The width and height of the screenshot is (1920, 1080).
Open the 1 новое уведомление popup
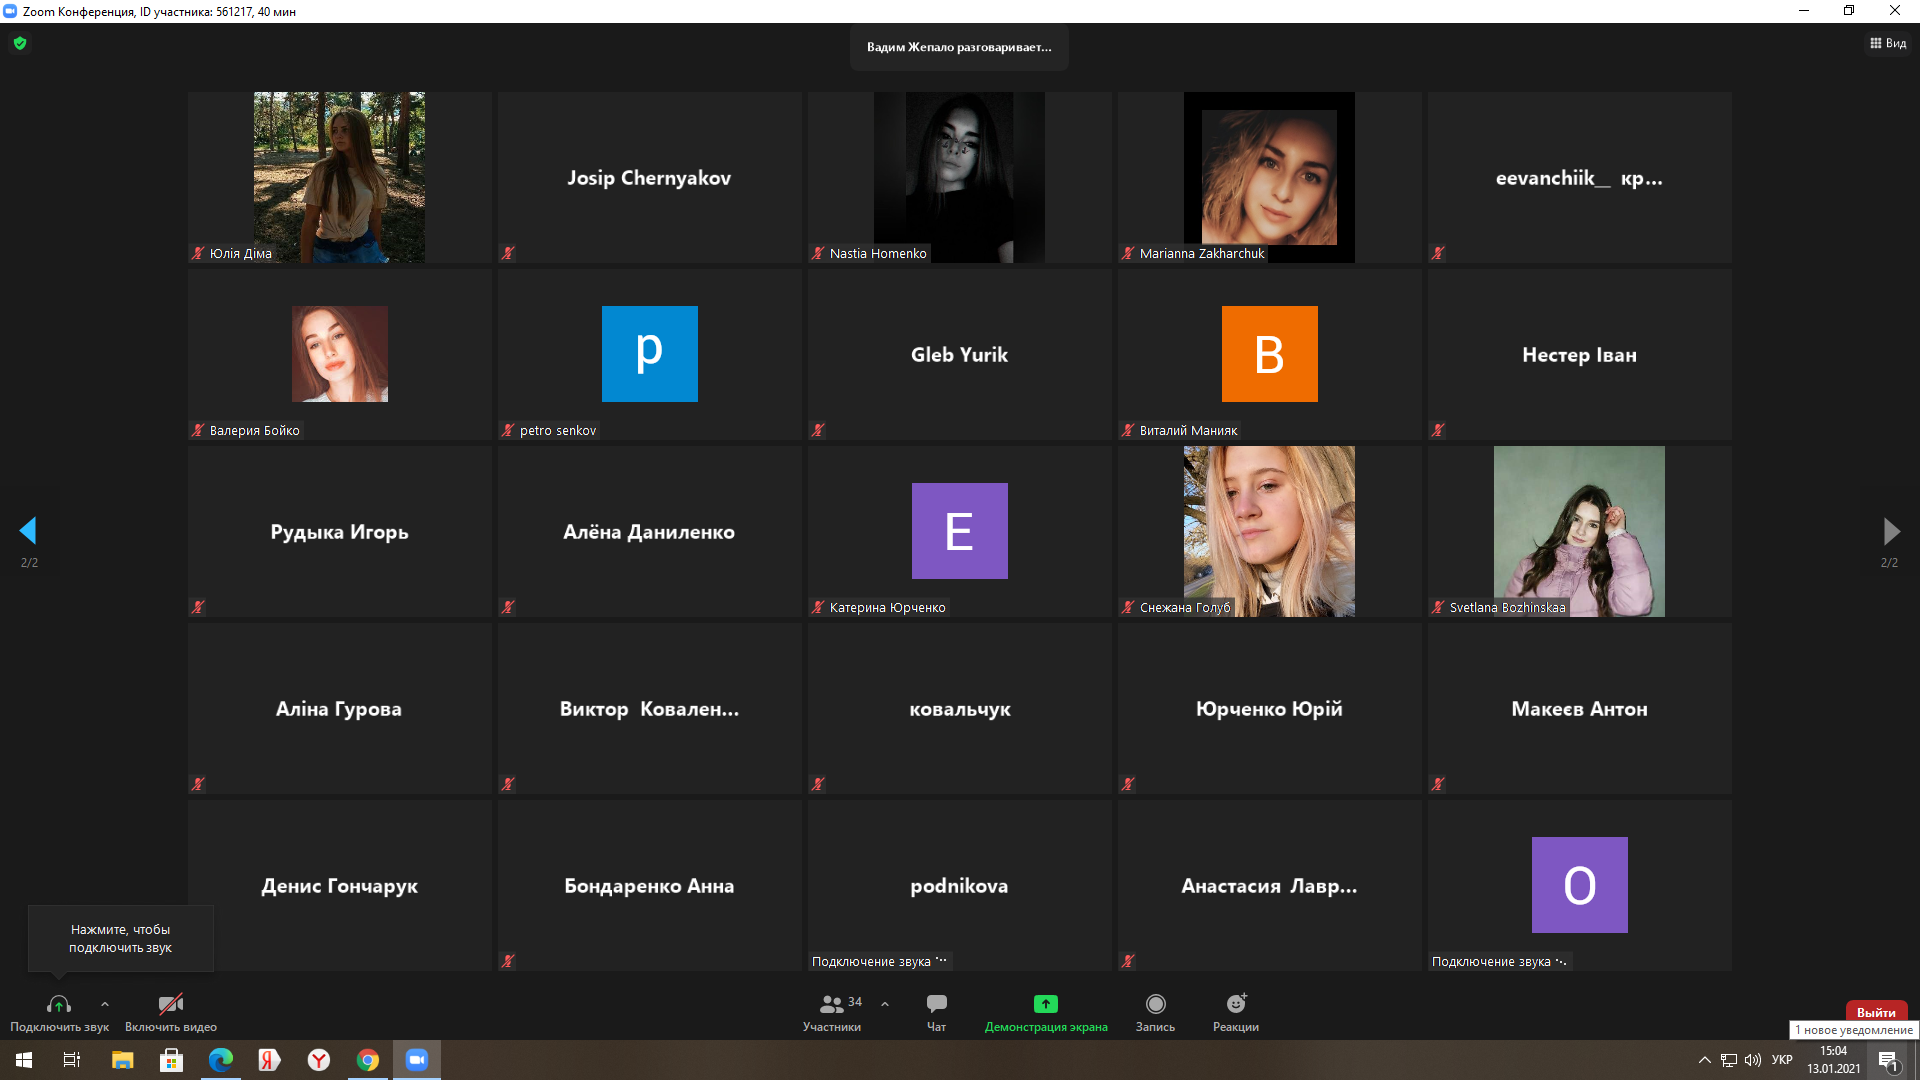point(1854,1030)
